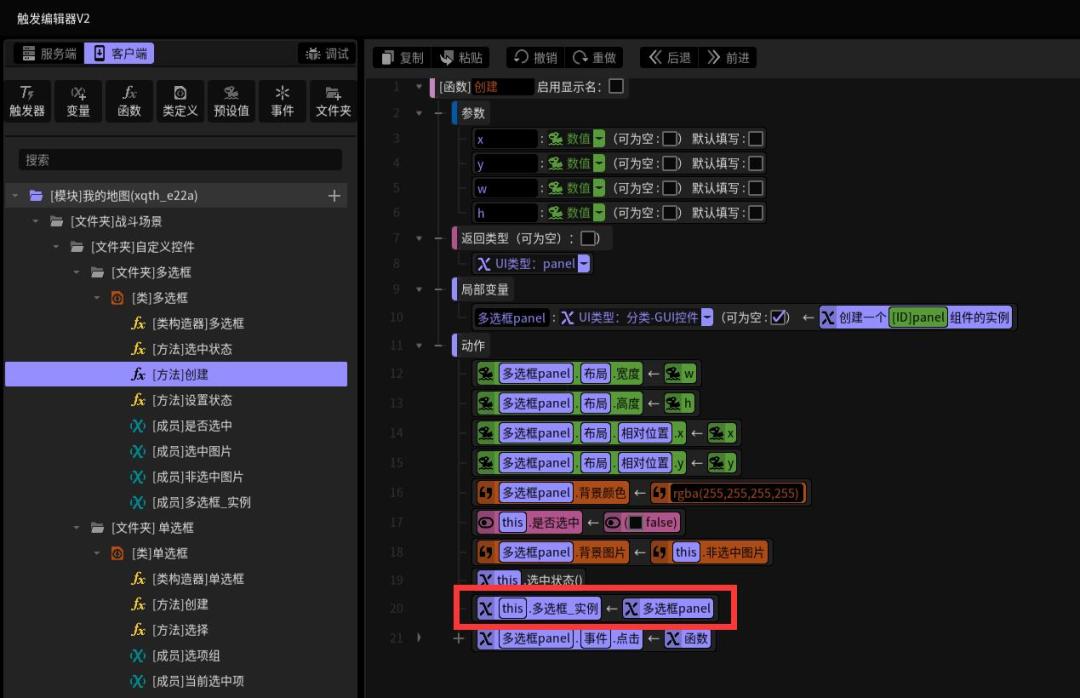
Task: Select [成员]非选中图片 in the tree
Action: coord(198,477)
